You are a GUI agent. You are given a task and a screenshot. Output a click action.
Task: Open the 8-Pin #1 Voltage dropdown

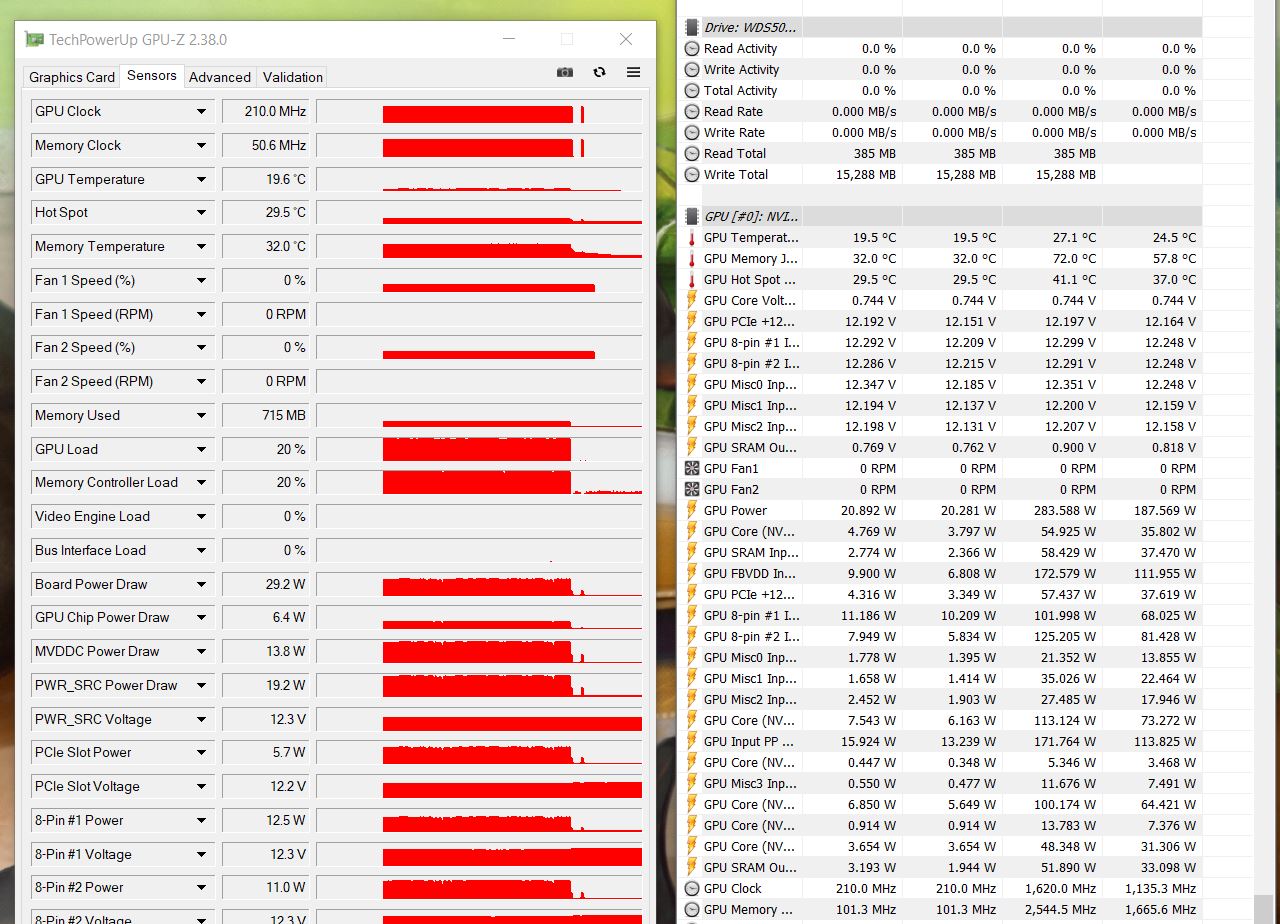201,855
